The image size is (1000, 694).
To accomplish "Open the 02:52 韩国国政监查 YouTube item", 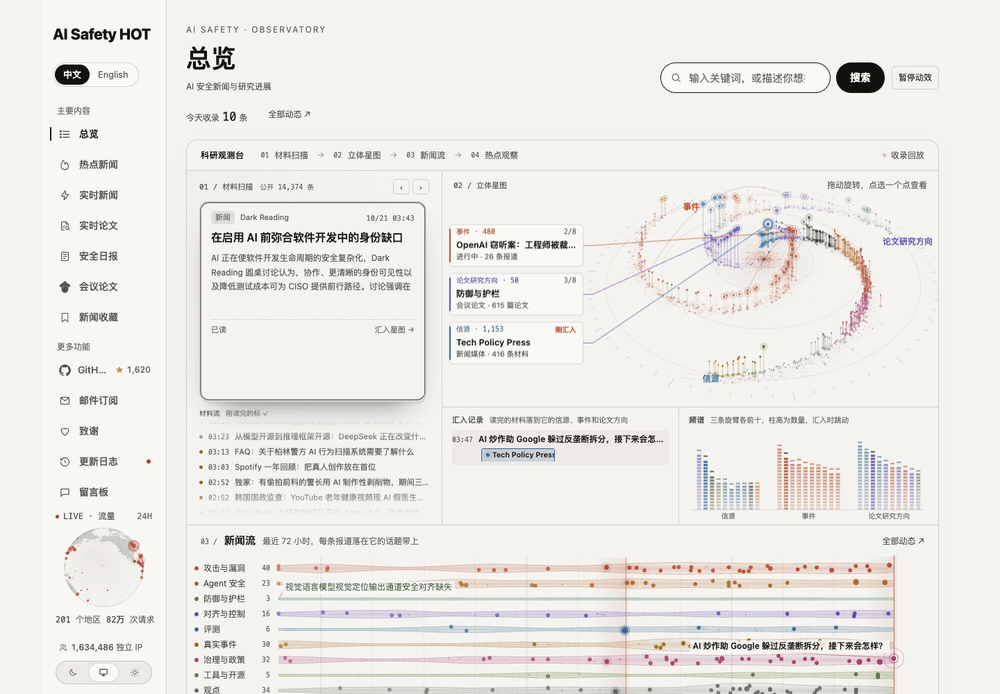I will pyautogui.click(x=311, y=498).
